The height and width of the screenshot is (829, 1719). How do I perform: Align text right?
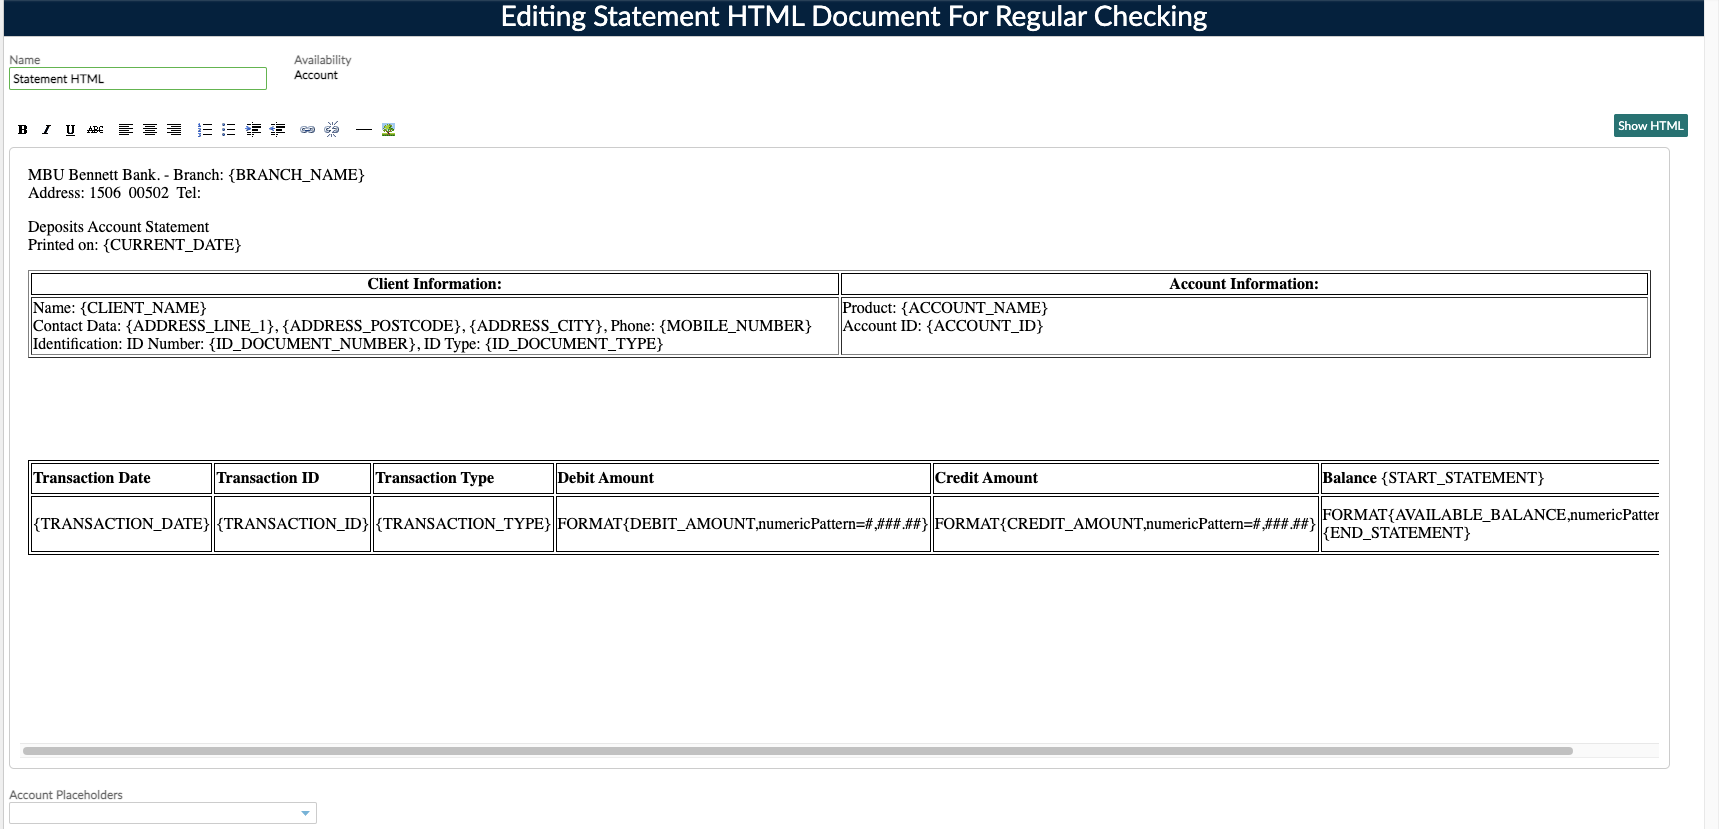coord(174,129)
